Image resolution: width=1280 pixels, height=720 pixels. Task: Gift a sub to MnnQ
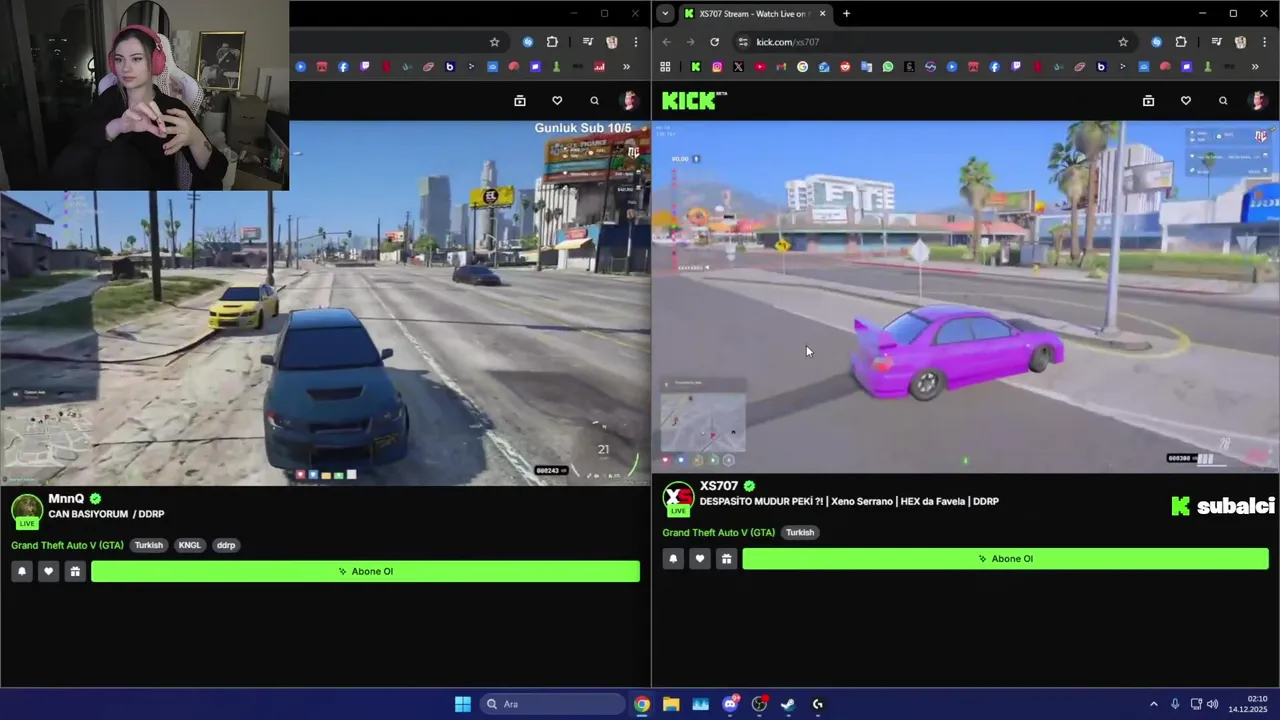(75, 571)
